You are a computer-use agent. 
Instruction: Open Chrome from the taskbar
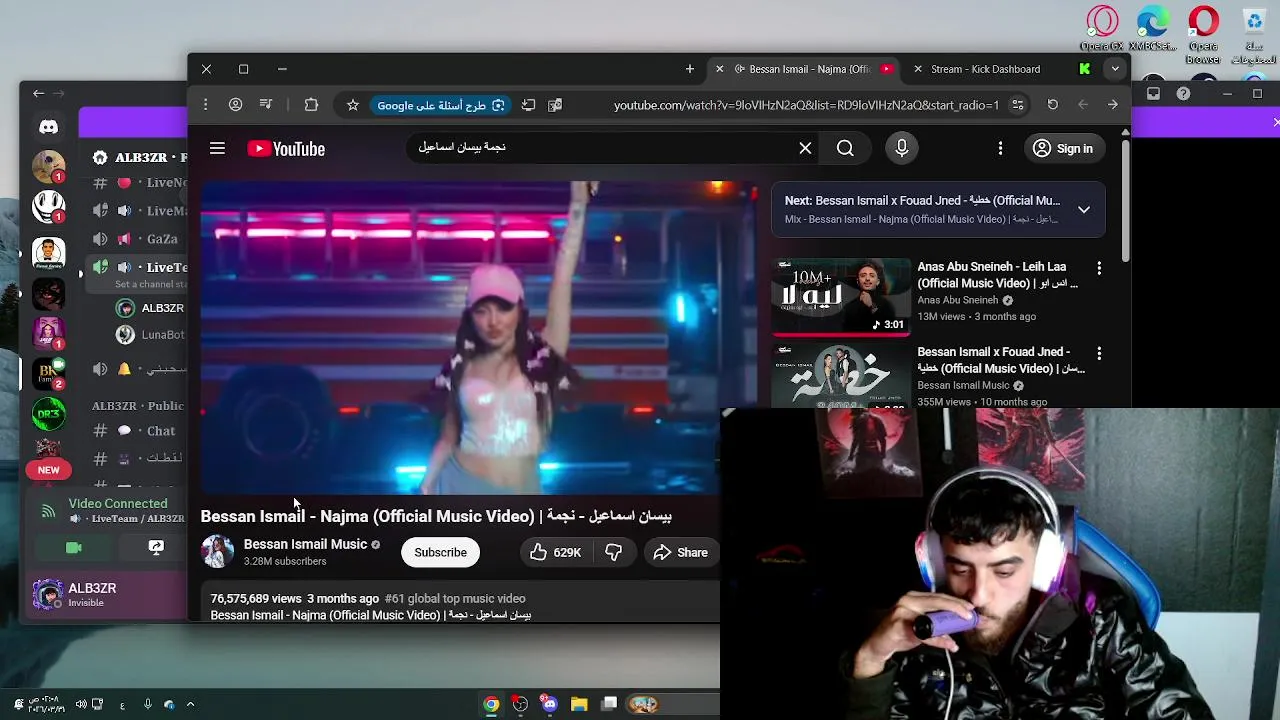(x=491, y=704)
